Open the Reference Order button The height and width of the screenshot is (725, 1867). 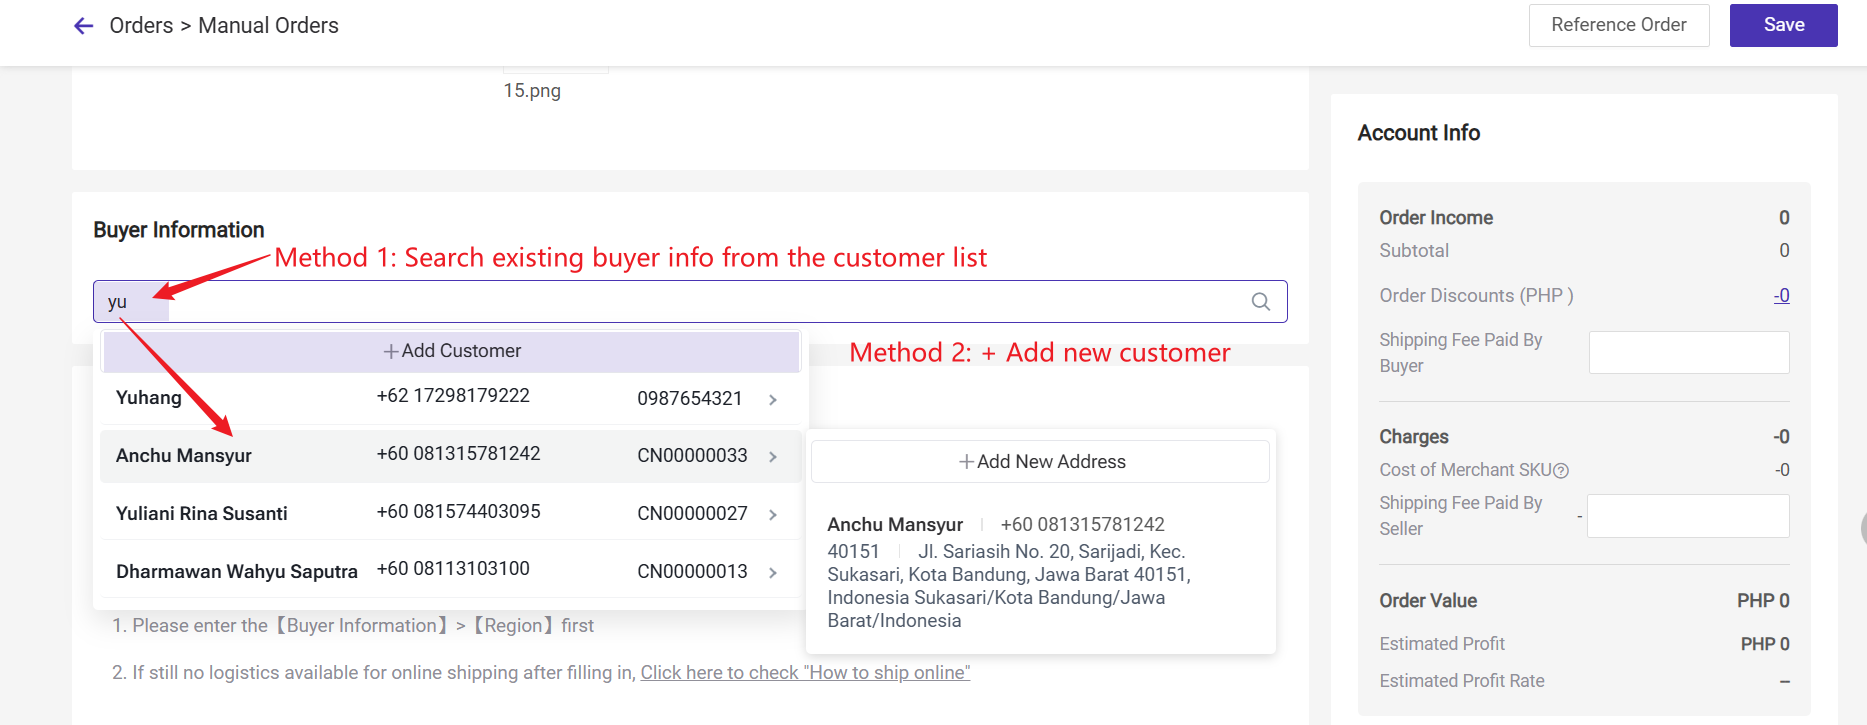[1618, 25]
